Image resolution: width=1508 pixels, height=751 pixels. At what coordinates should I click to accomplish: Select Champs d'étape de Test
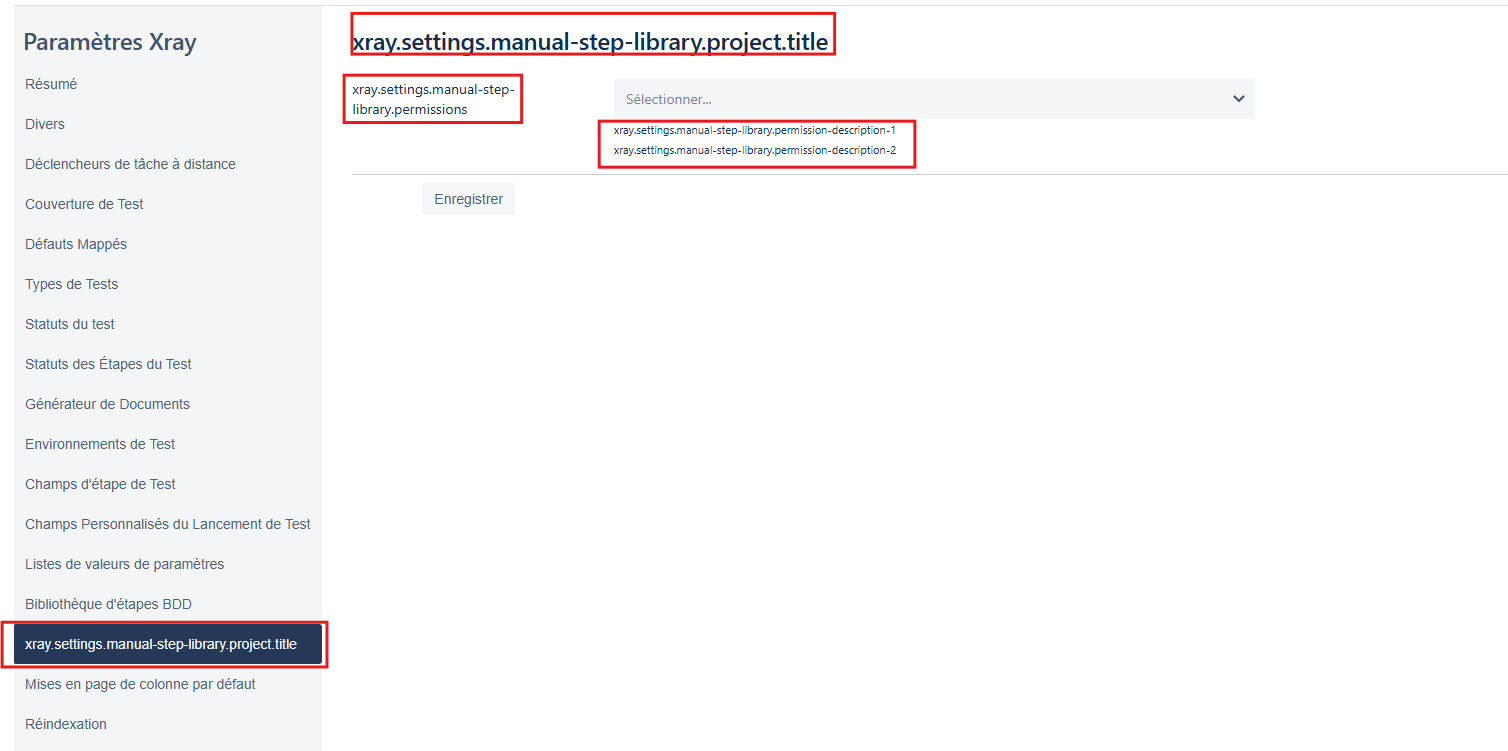[x=100, y=484]
